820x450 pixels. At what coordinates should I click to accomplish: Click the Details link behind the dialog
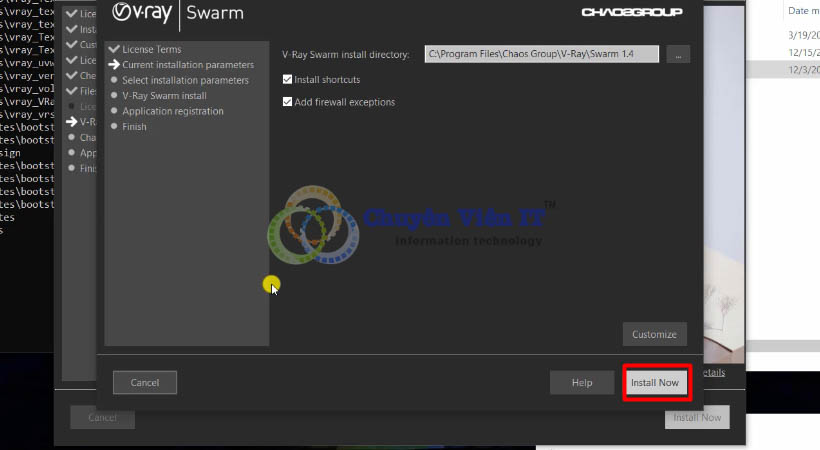[x=712, y=373]
